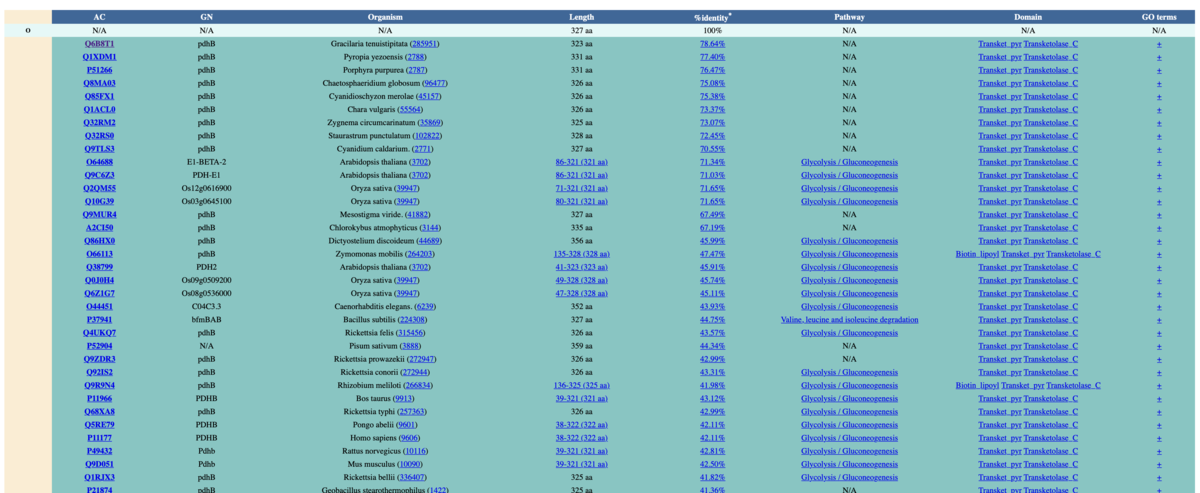Open Transket_pyr domain in Q6B8T1 row
The image size is (1200, 493).
[x=1000, y=44]
